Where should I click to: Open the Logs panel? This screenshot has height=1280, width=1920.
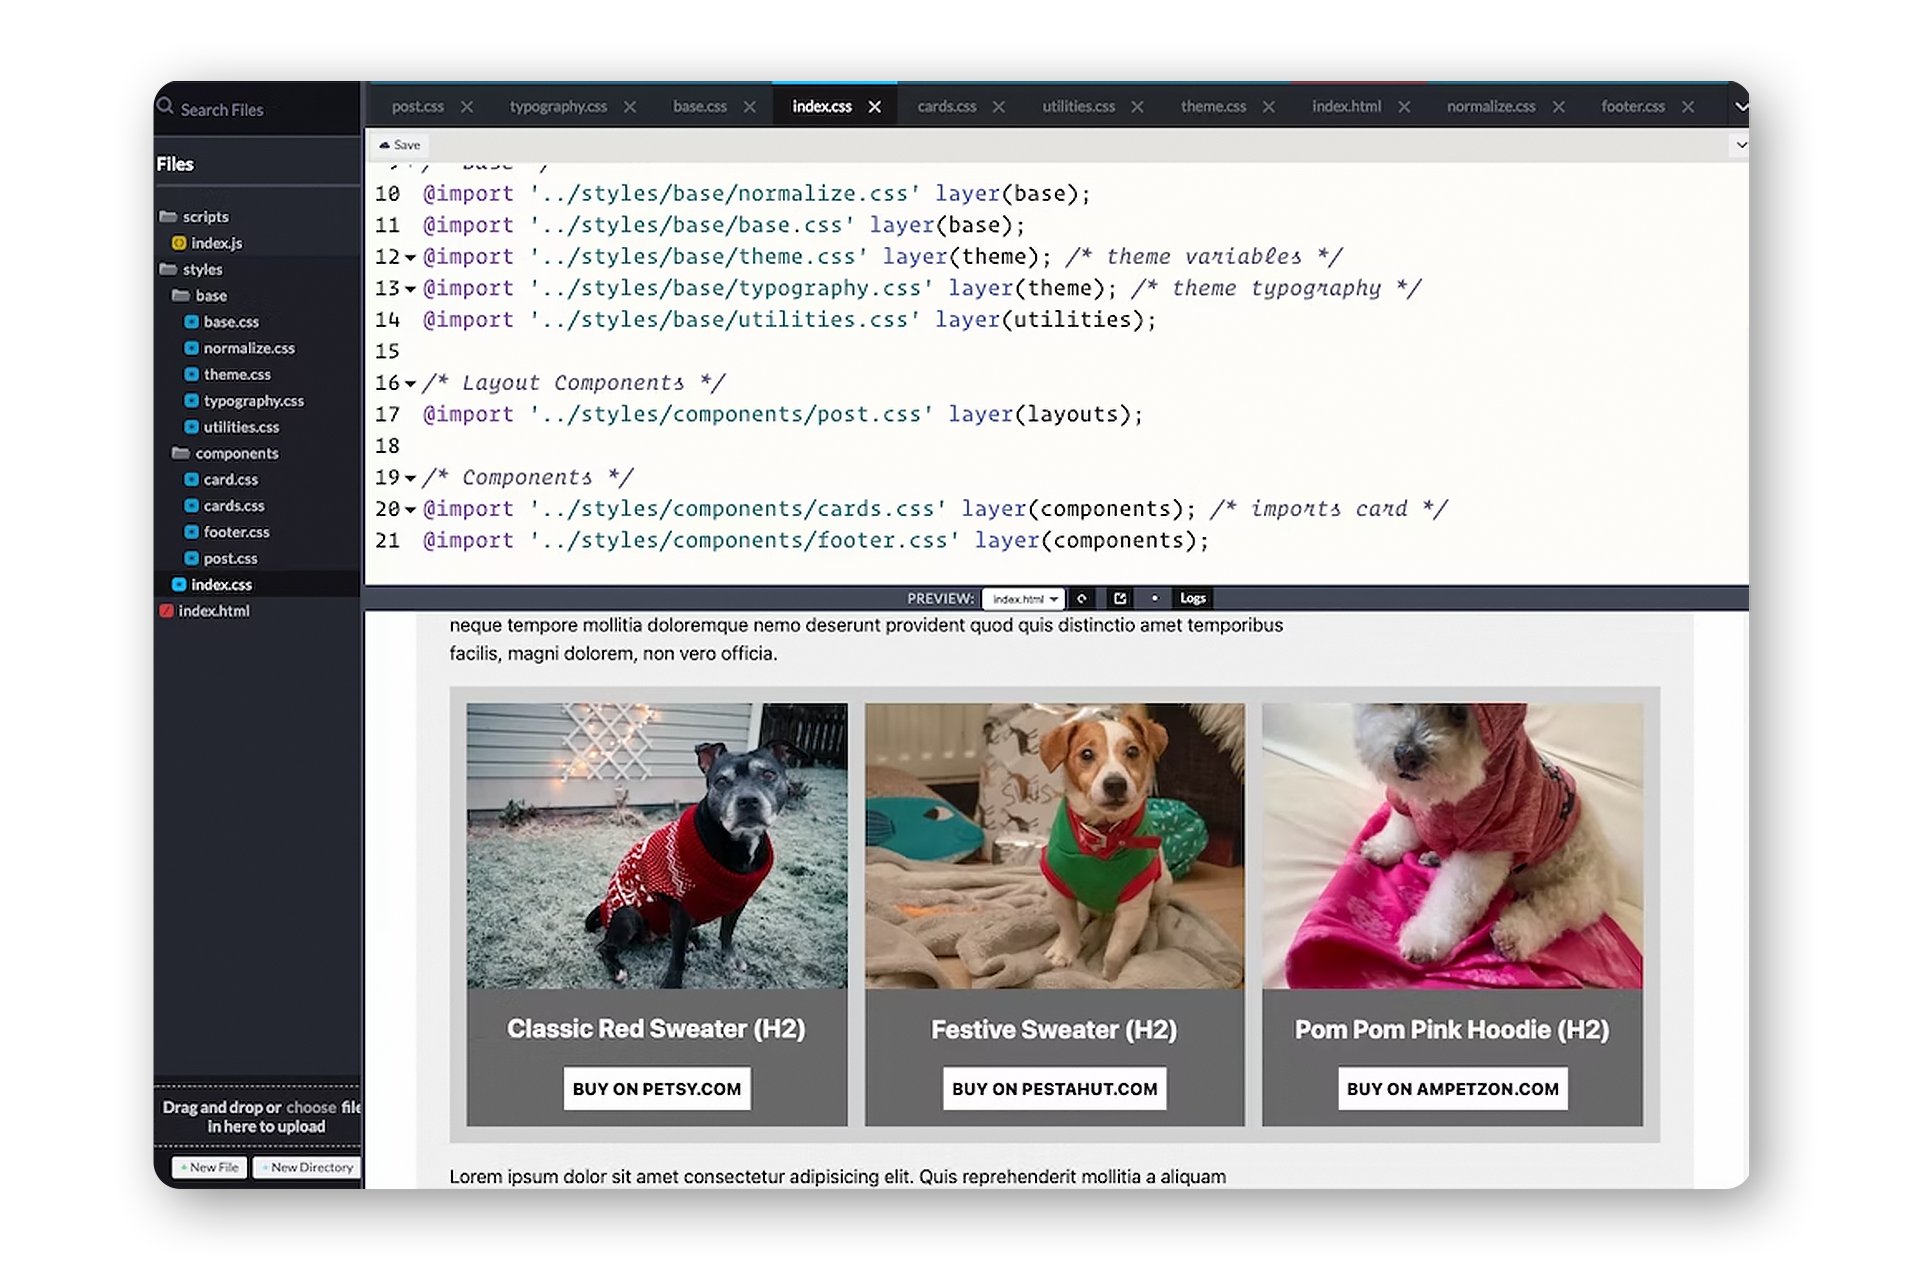(x=1193, y=598)
